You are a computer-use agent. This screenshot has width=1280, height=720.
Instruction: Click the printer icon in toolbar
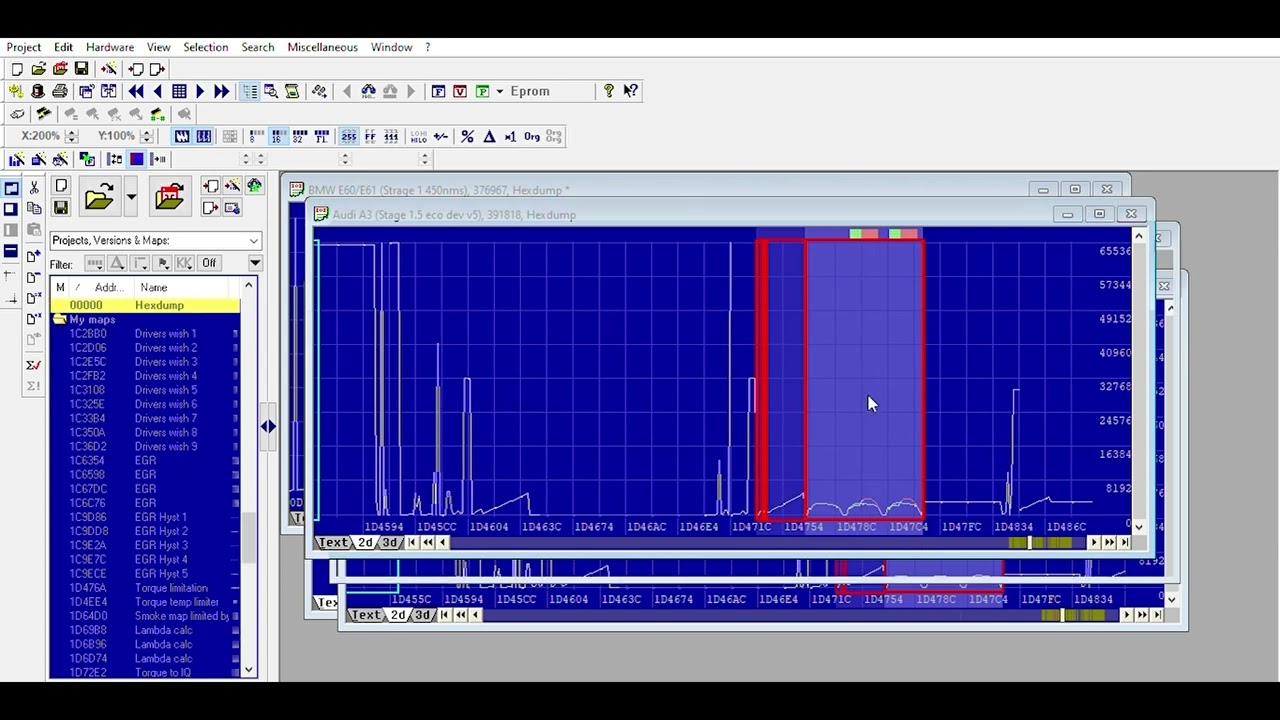tap(60, 91)
